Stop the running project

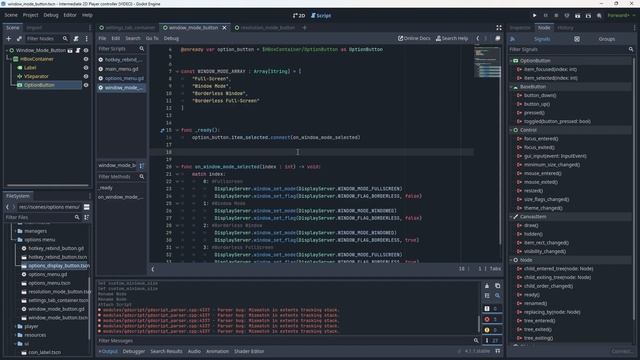pos(556,16)
